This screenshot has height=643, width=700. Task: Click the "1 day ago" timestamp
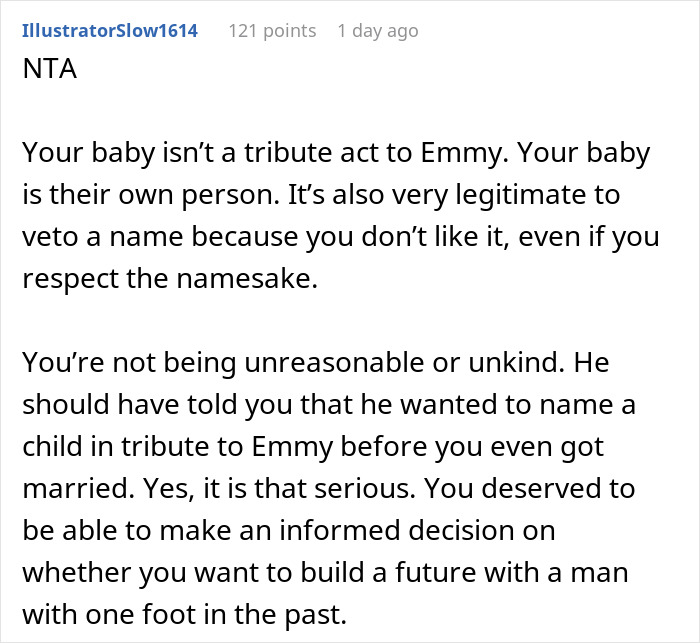click(377, 31)
